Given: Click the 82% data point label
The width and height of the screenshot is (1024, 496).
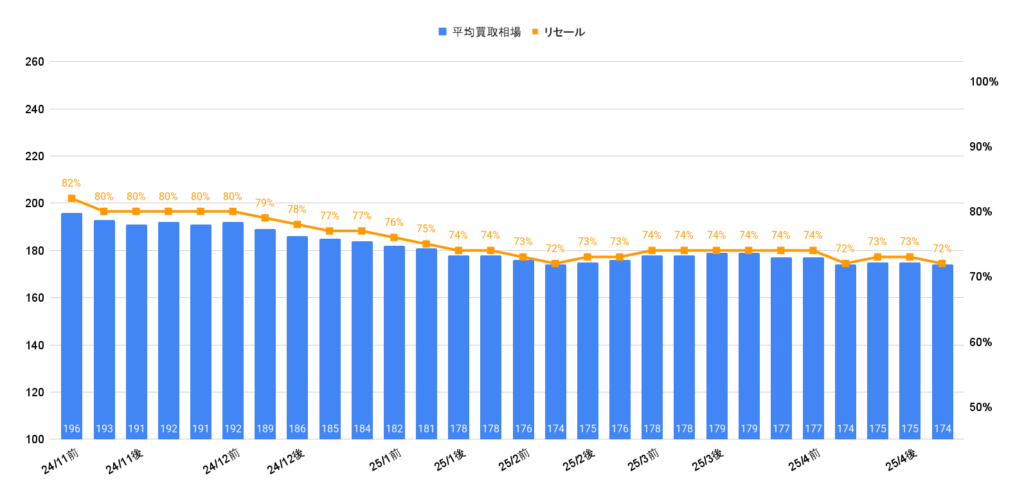Looking at the screenshot, I should point(71,183).
